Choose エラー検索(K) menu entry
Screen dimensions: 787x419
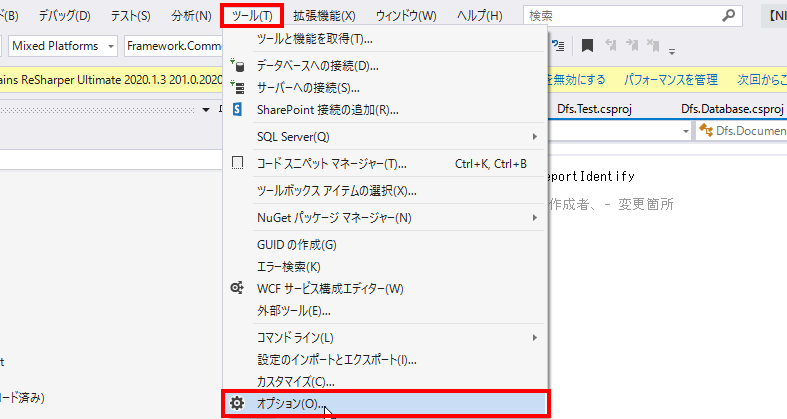coord(385,267)
